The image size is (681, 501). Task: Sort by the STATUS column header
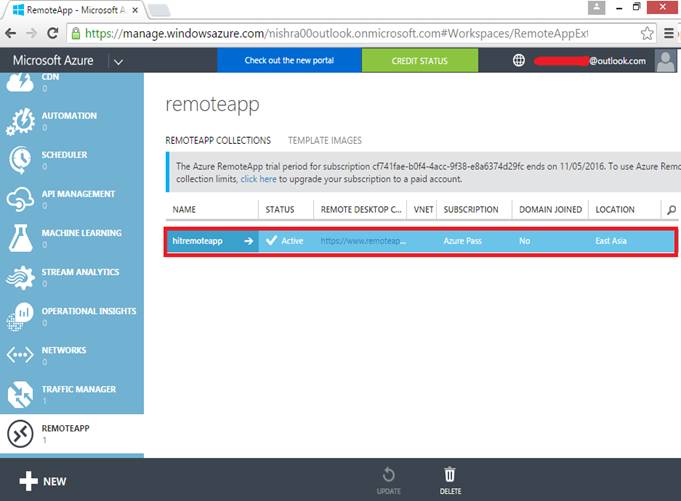click(280, 210)
